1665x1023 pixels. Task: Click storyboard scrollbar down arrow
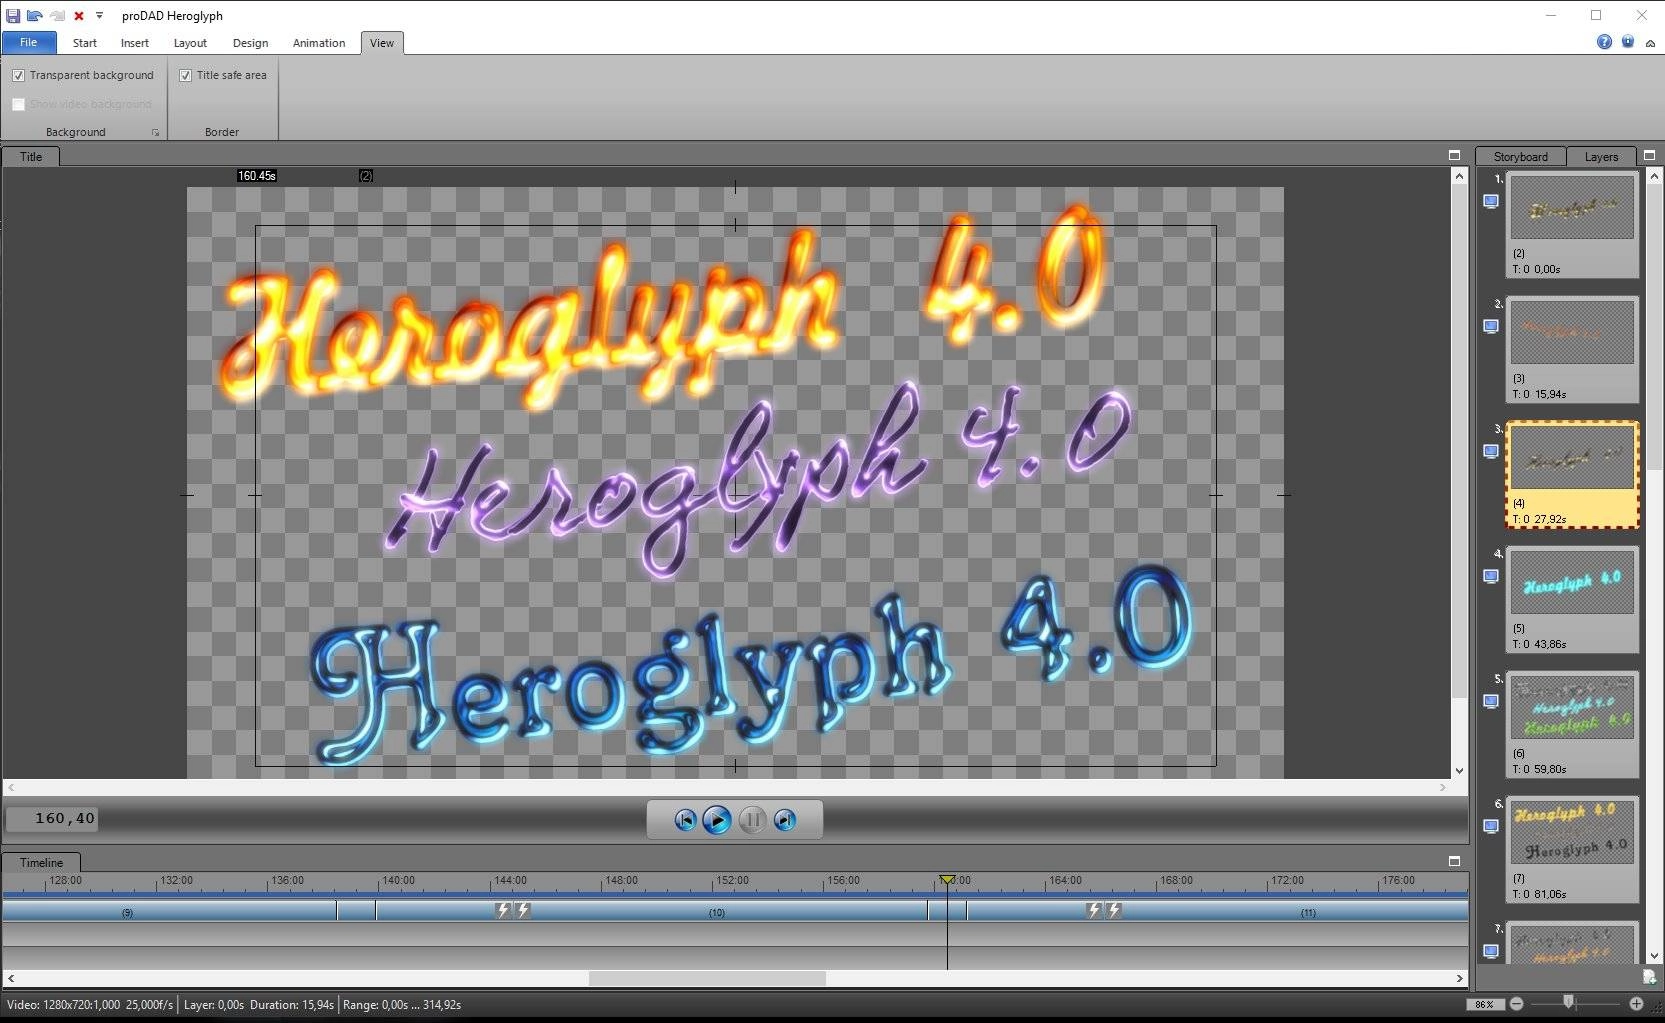1654,956
